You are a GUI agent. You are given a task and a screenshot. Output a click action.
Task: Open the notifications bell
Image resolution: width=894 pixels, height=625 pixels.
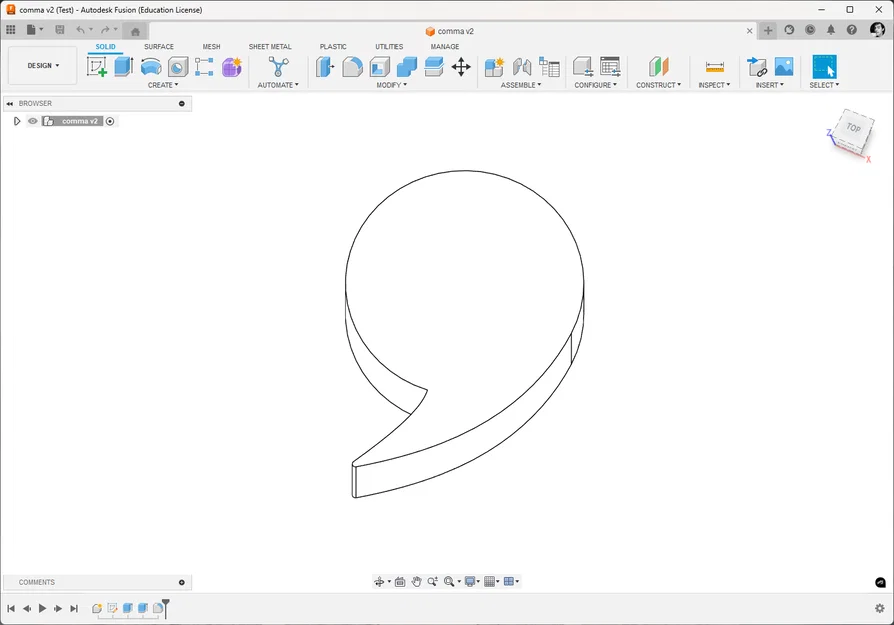tap(831, 30)
